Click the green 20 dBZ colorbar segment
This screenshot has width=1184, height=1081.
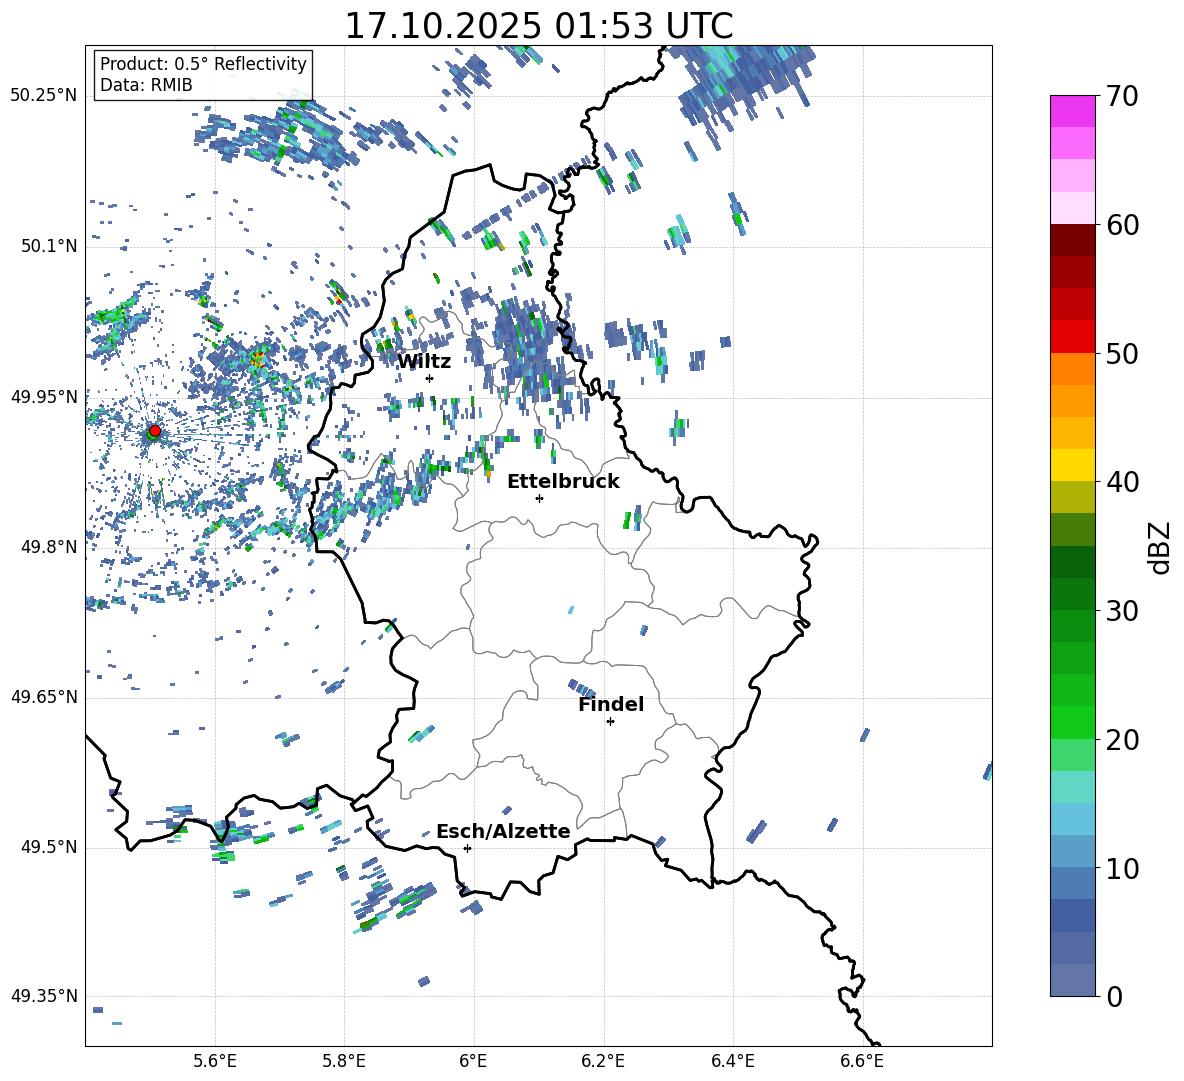1072,722
